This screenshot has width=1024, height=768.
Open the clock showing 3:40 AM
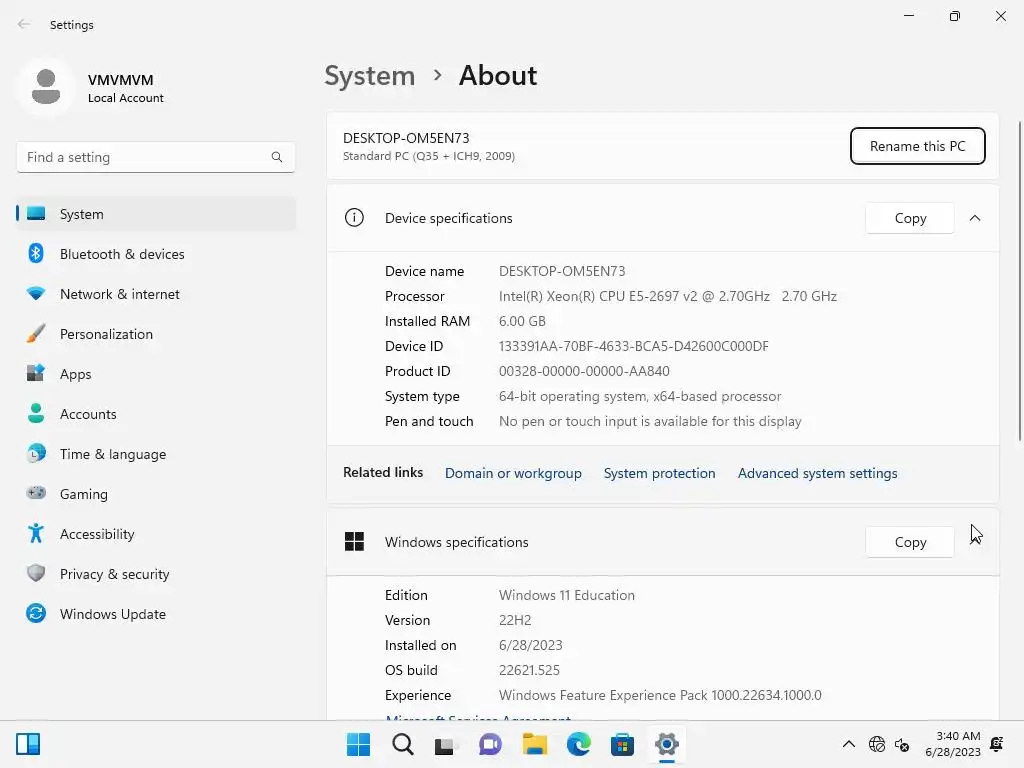pyautogui.click(x=953, y=744)
